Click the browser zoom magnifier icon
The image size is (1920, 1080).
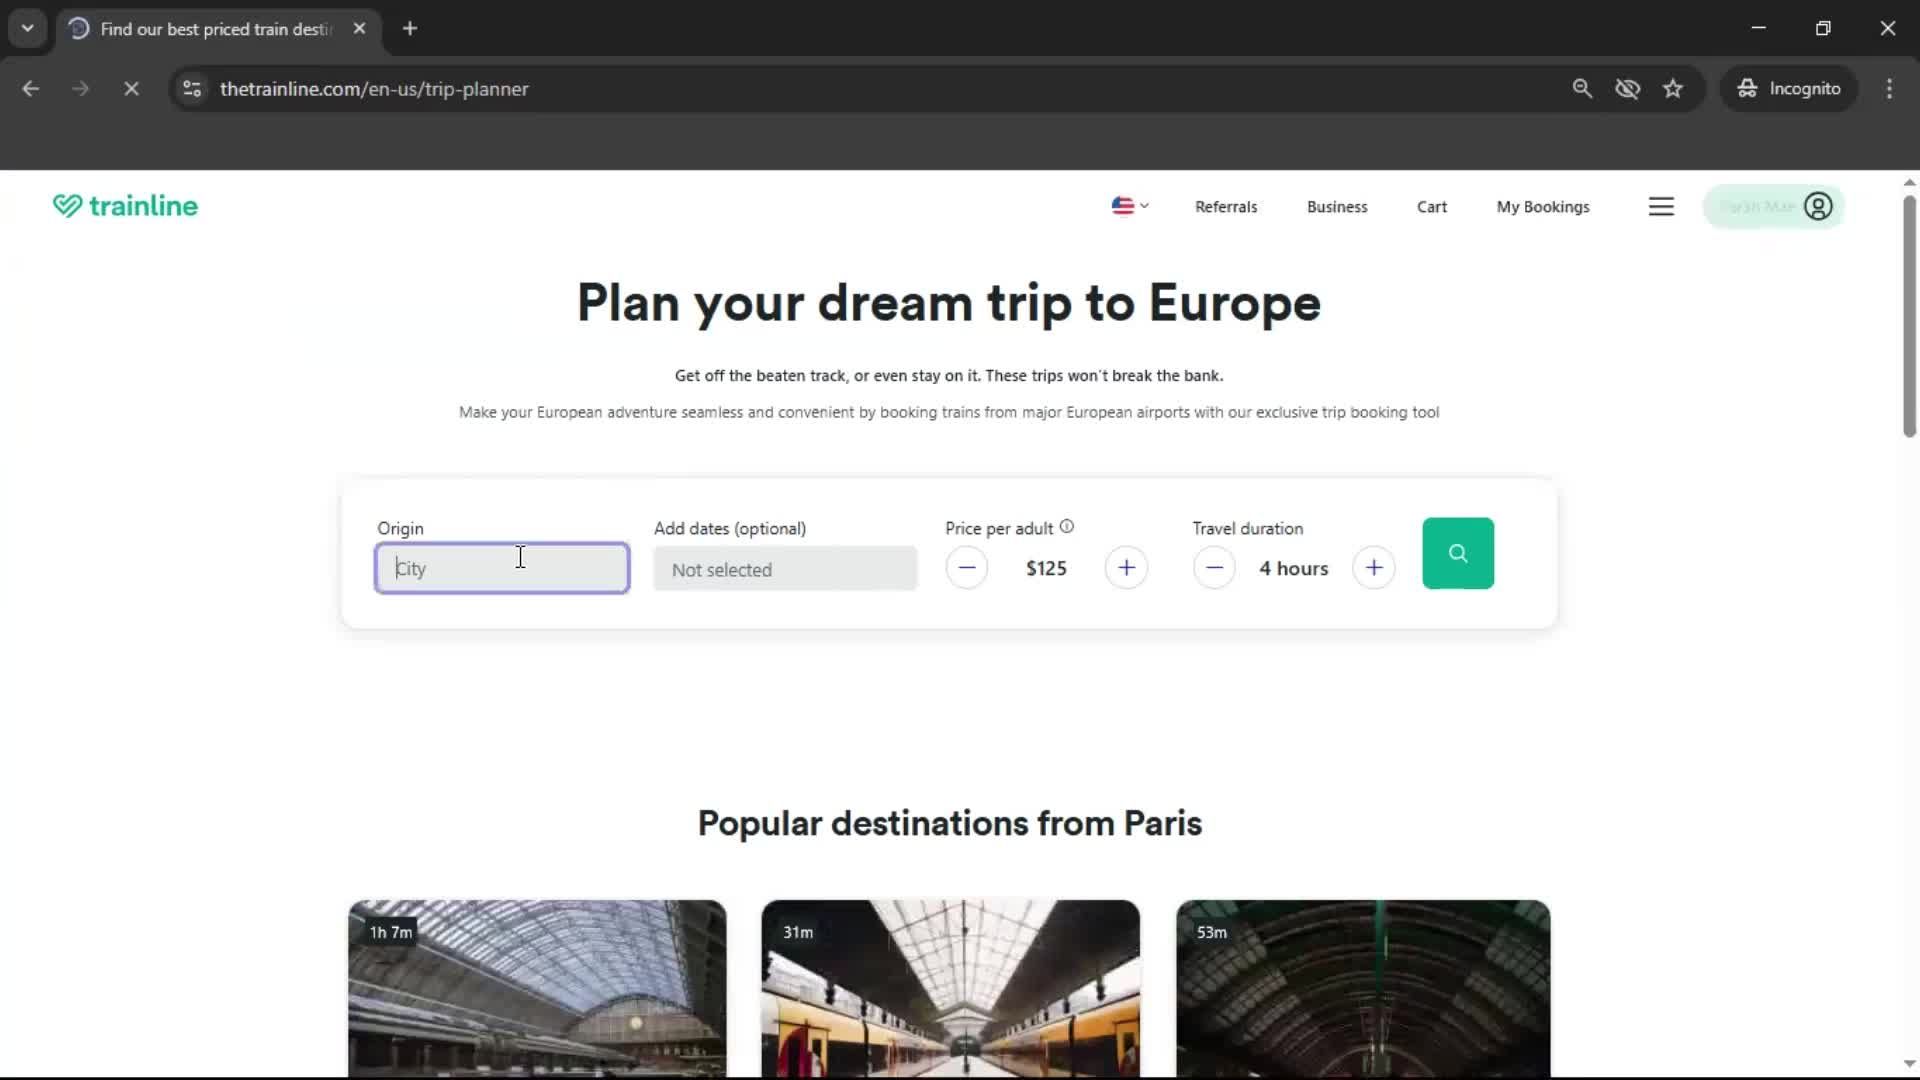click(1582, 89)
